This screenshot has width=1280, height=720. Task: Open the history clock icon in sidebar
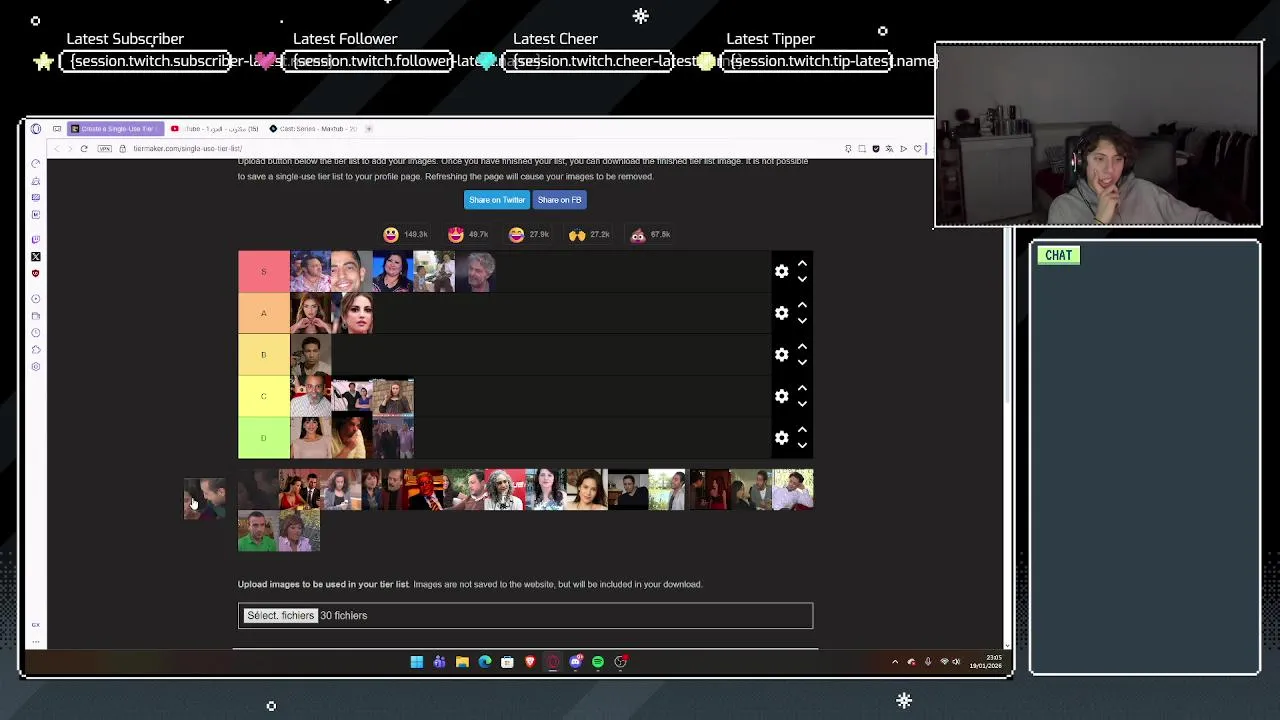pos(36,332)
